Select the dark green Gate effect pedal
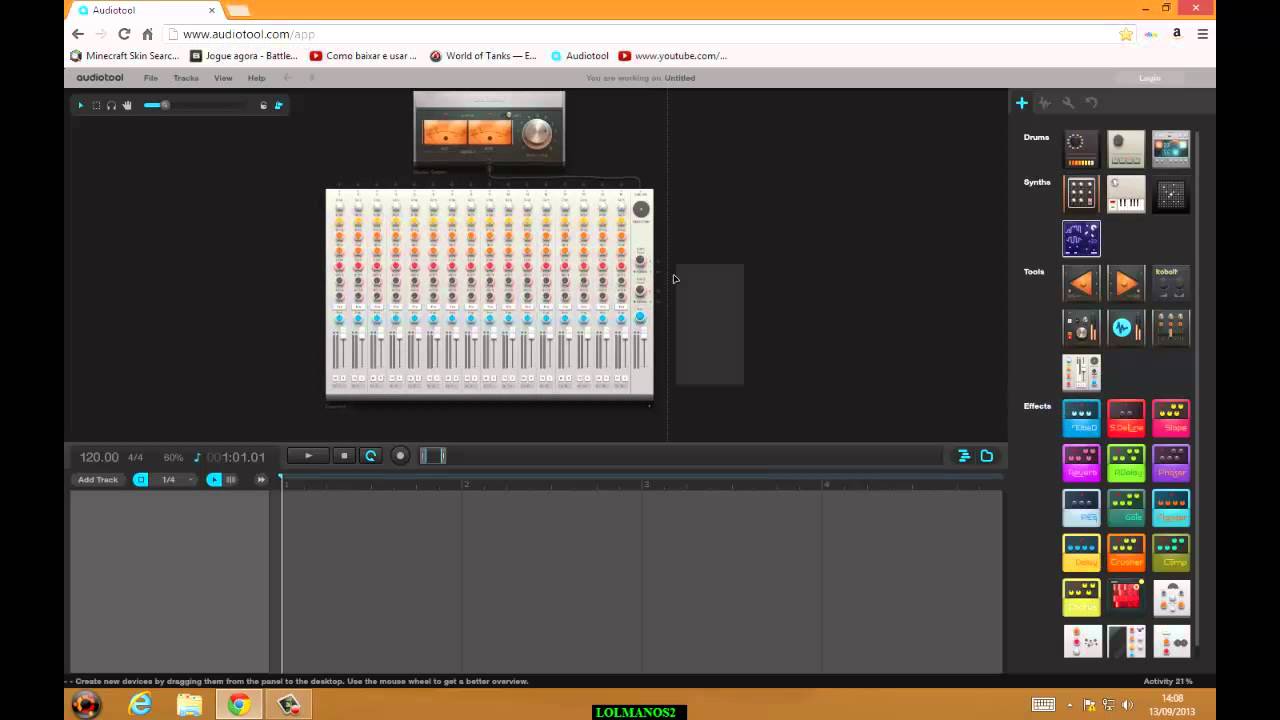Screen dimensions: 1280x720 [x=1126, y=508]
